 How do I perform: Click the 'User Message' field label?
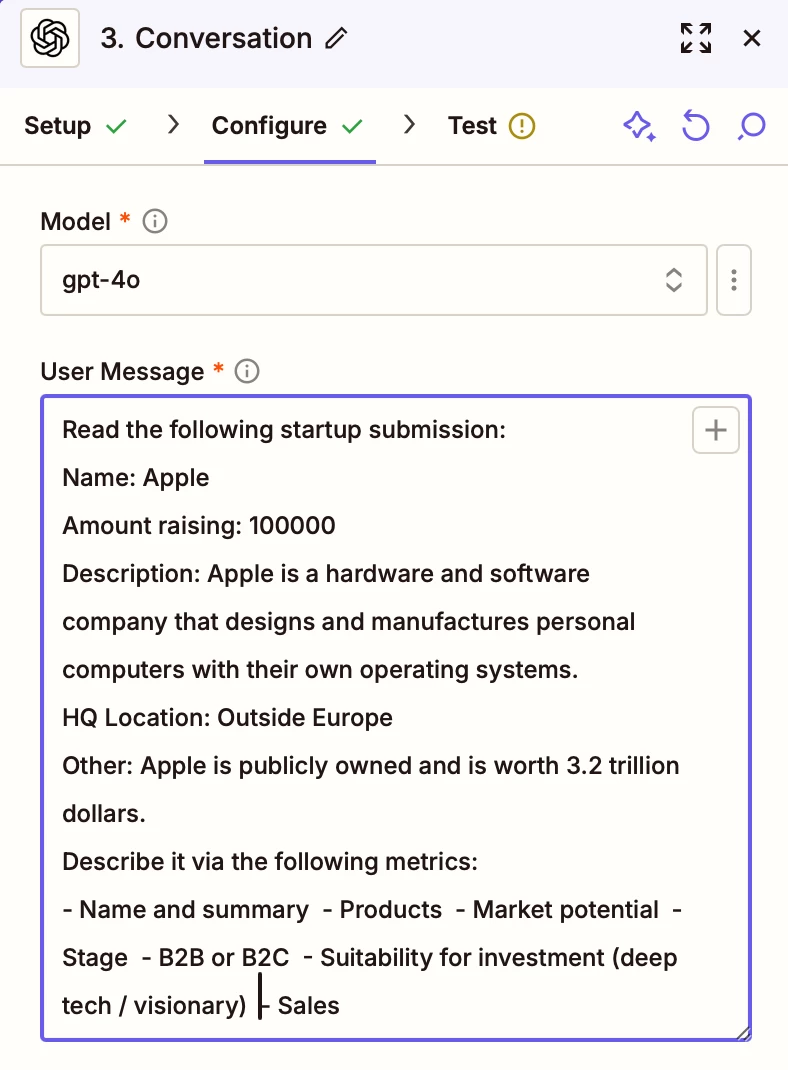[122, 371]
